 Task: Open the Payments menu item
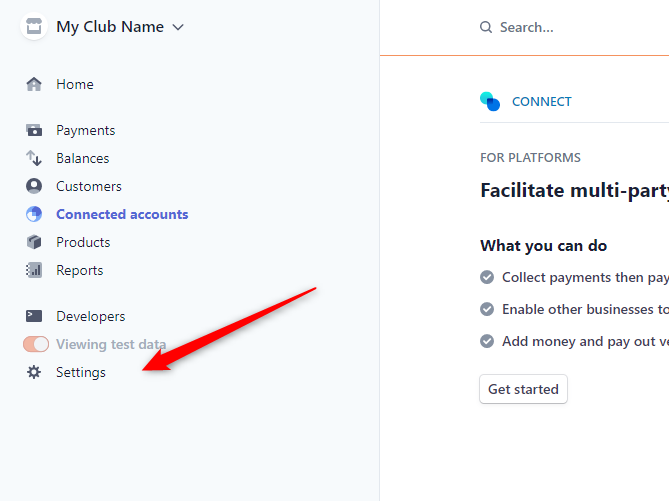[85, 130]
